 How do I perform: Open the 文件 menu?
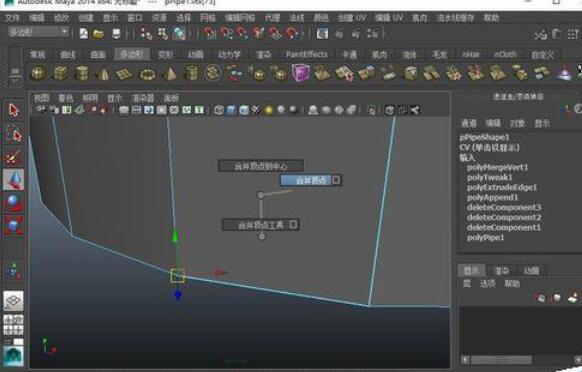[12, 18]
